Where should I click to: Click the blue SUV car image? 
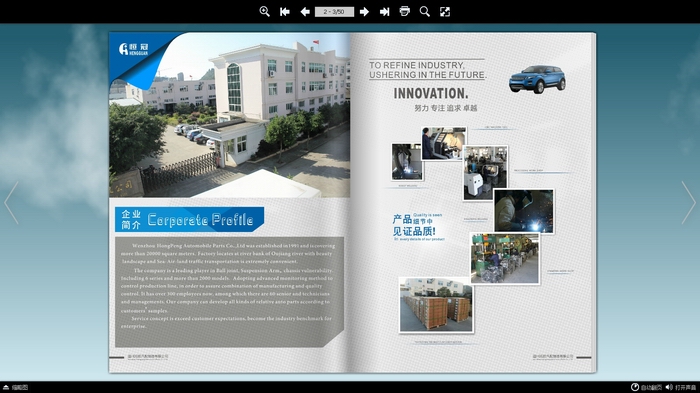(x=537, y=79)
